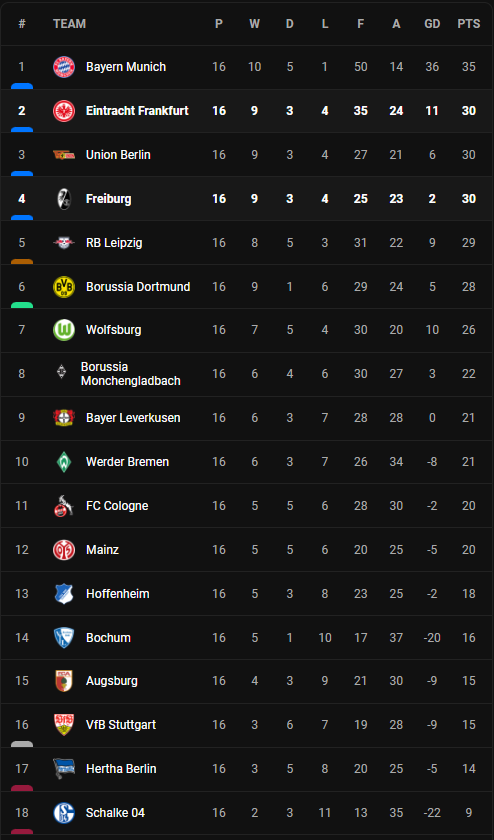Click the TEAM column header
Screen dimensions: 494x840
[70, 24]
